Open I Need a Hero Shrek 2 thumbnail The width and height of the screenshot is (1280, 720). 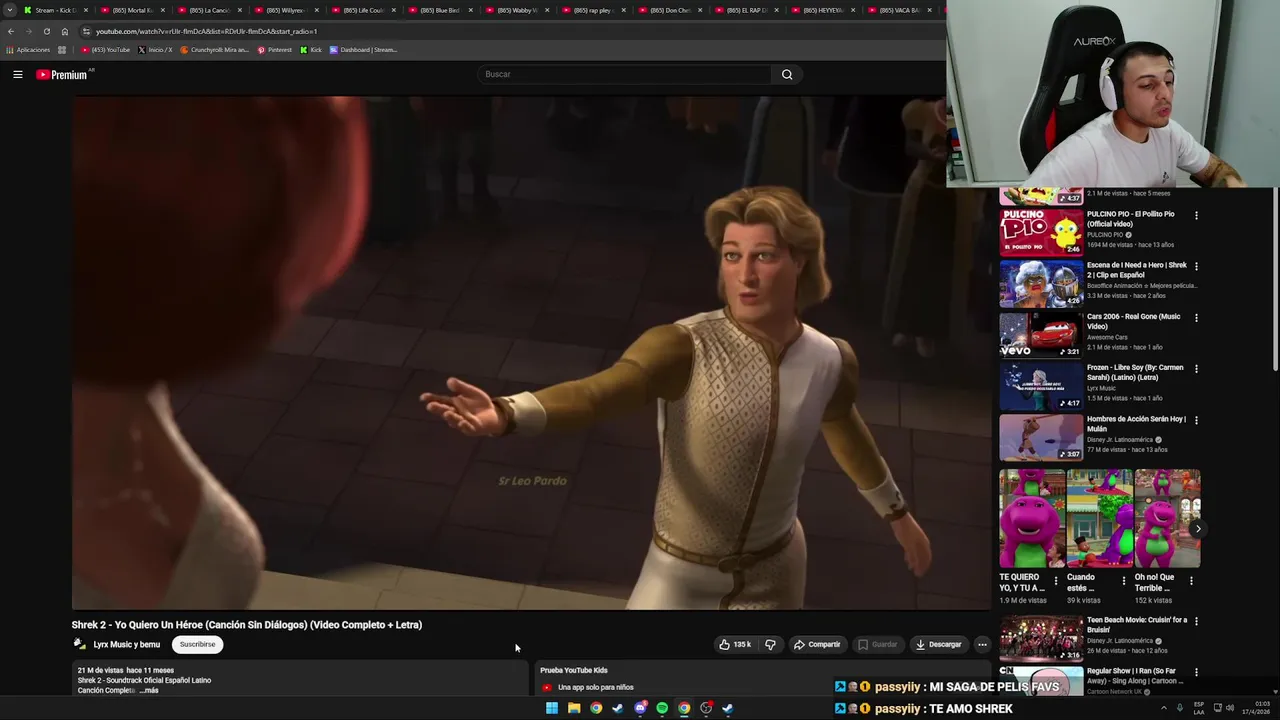point(1041,284)
